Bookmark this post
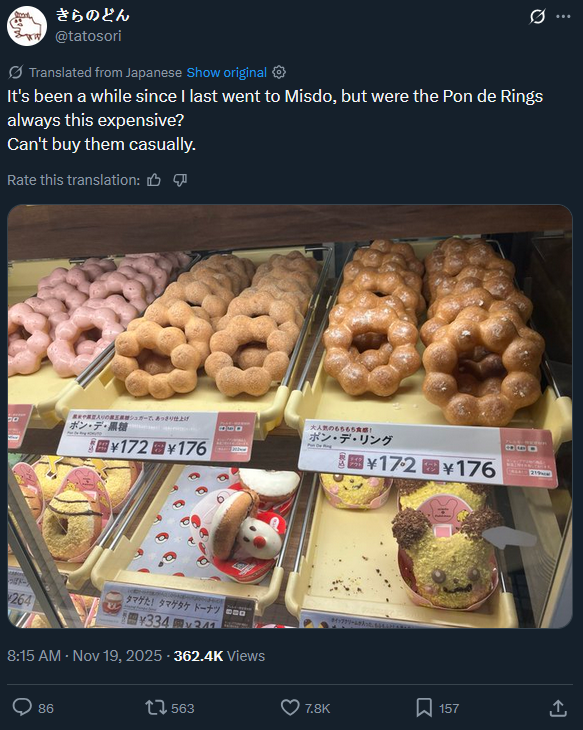 tap(424, 708)
